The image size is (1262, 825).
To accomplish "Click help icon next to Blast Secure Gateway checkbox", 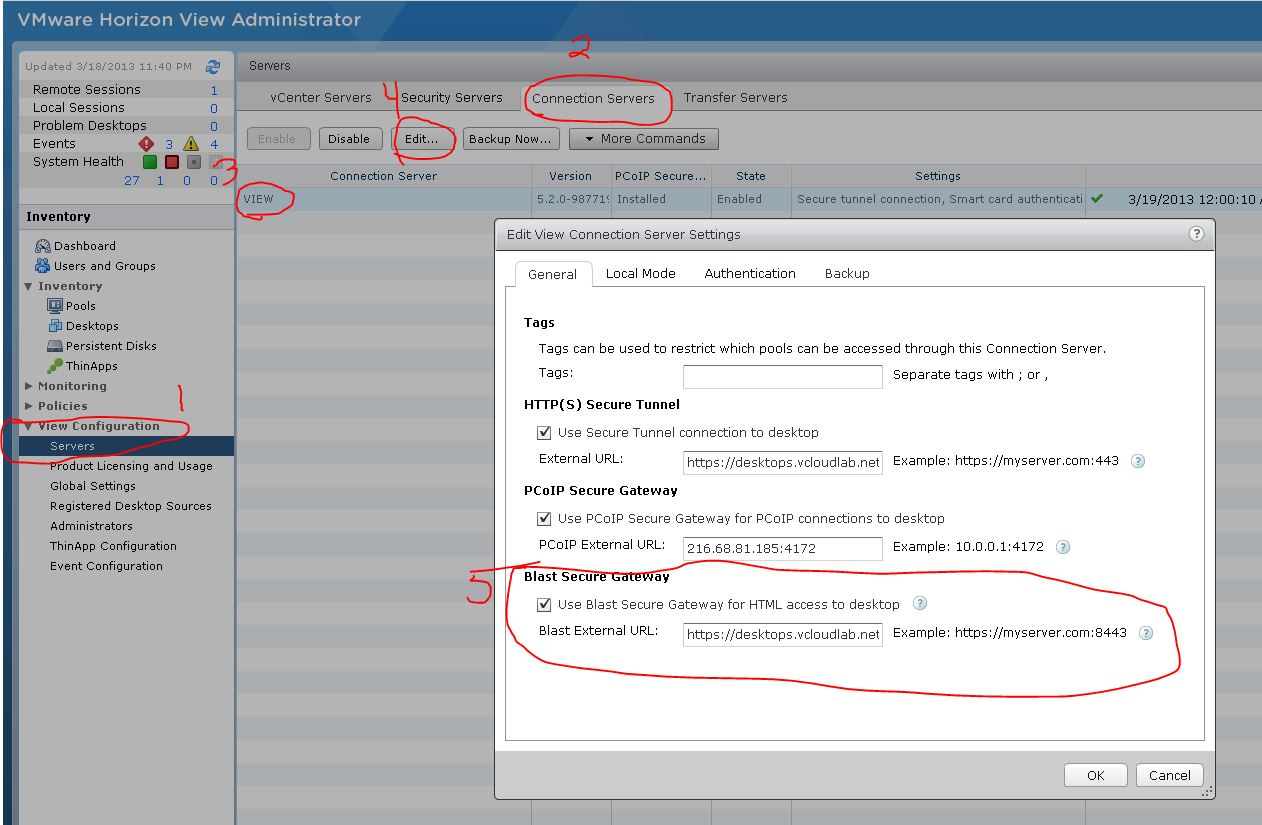I will (919, 604).
